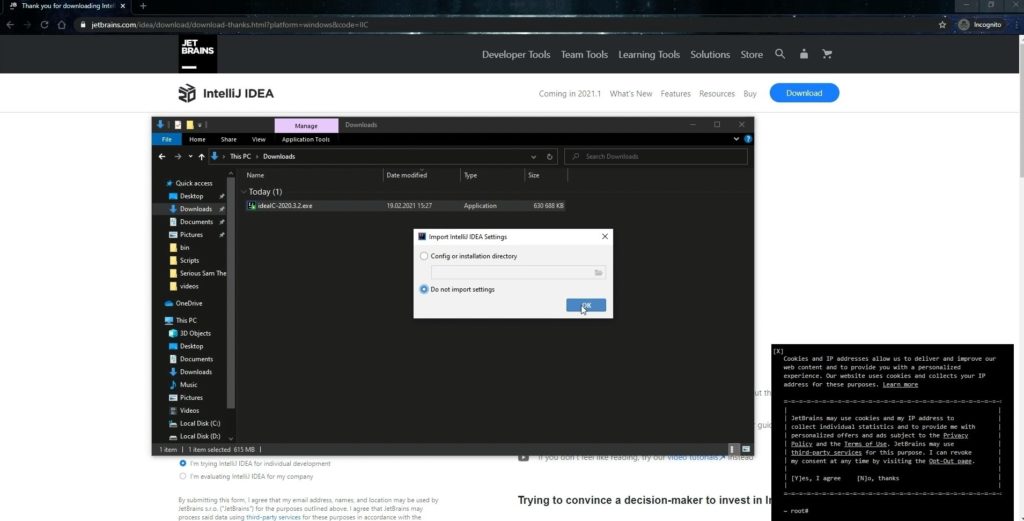Open the File menu in File Explorer
Viewport: 1024px width, 521px height.
point(167,139)
